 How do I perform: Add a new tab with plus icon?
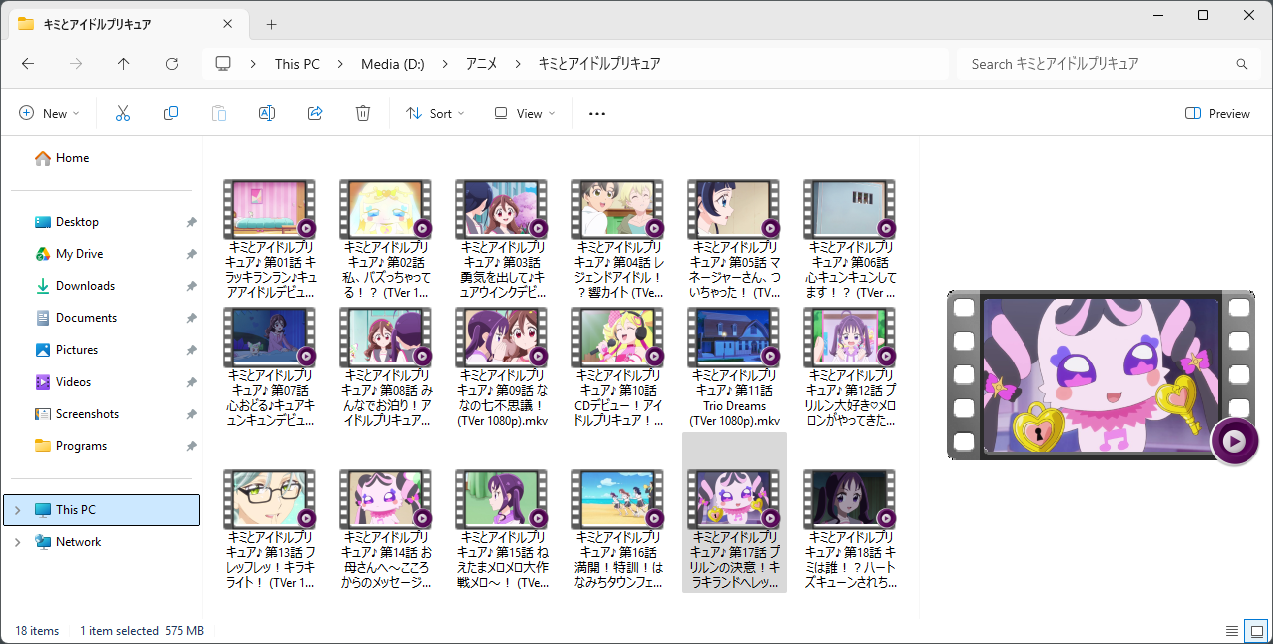[x=271, y=24]
